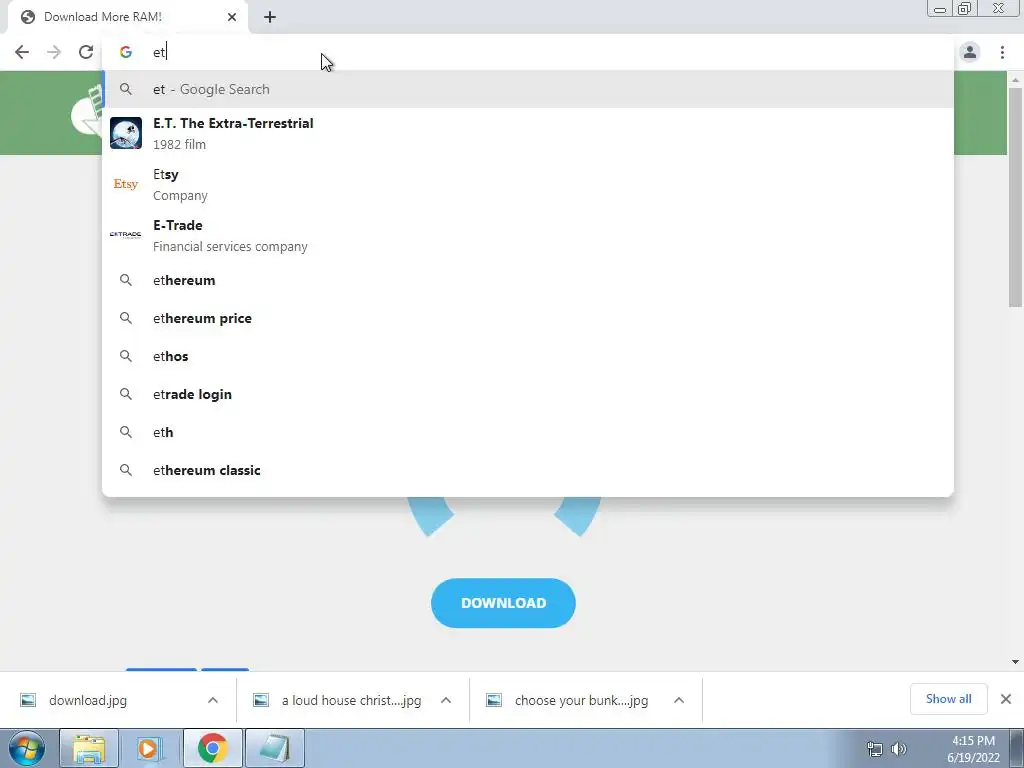Click the E-Trade logo icon
This screenshot has width=1024, height=768.
[125, 235]
